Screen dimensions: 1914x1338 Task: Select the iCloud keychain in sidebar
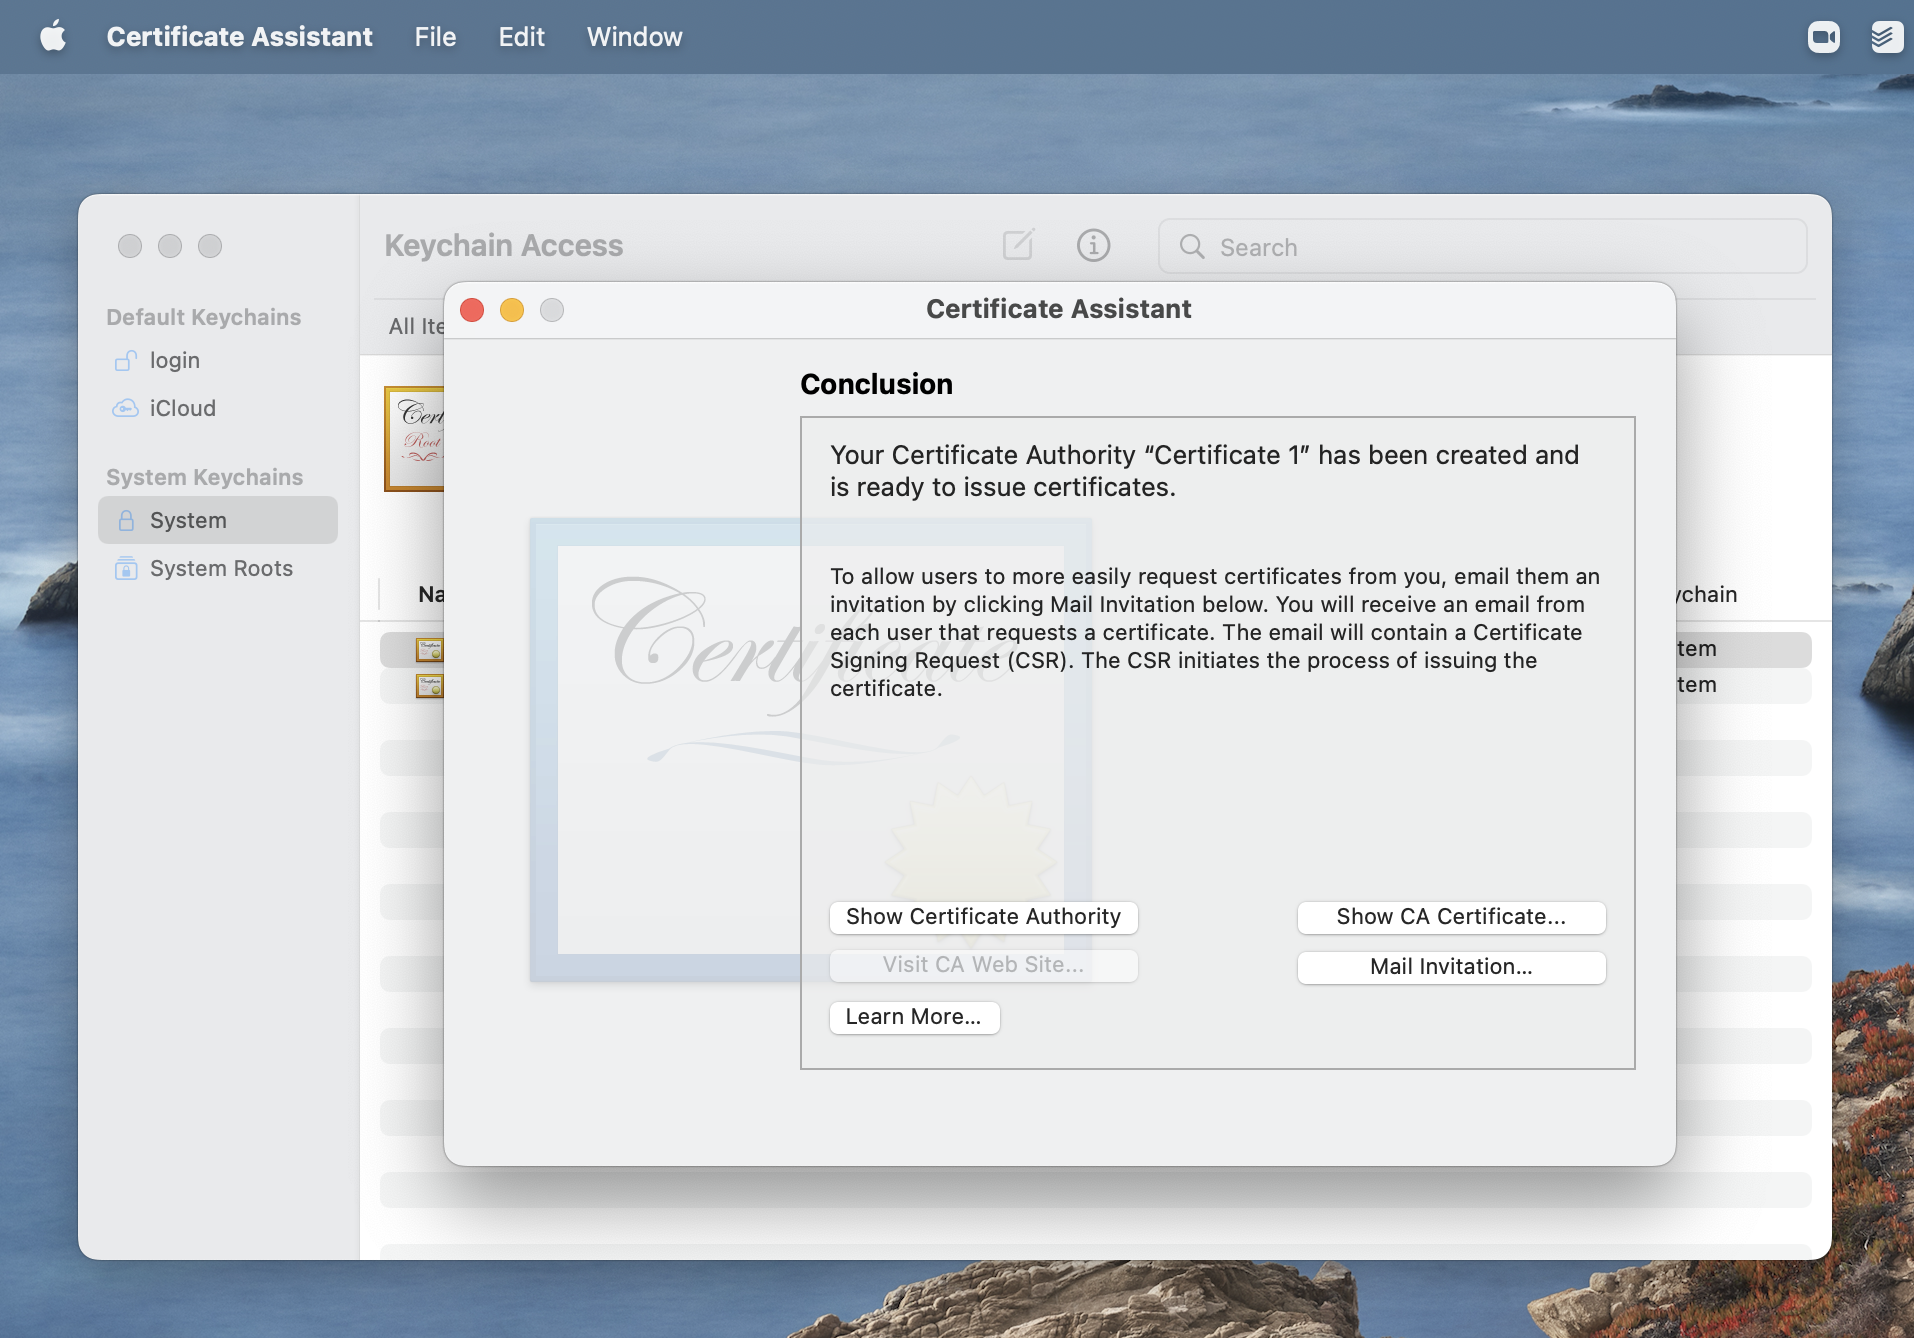click(218, 408)
